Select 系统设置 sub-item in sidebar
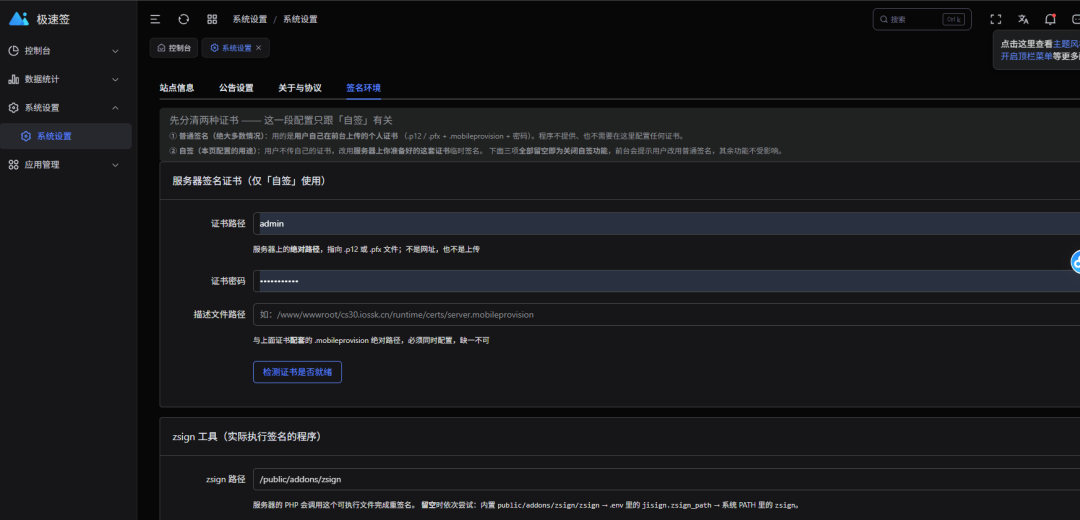Screen dimensions: 1080x520 click(x=65, y=136)
